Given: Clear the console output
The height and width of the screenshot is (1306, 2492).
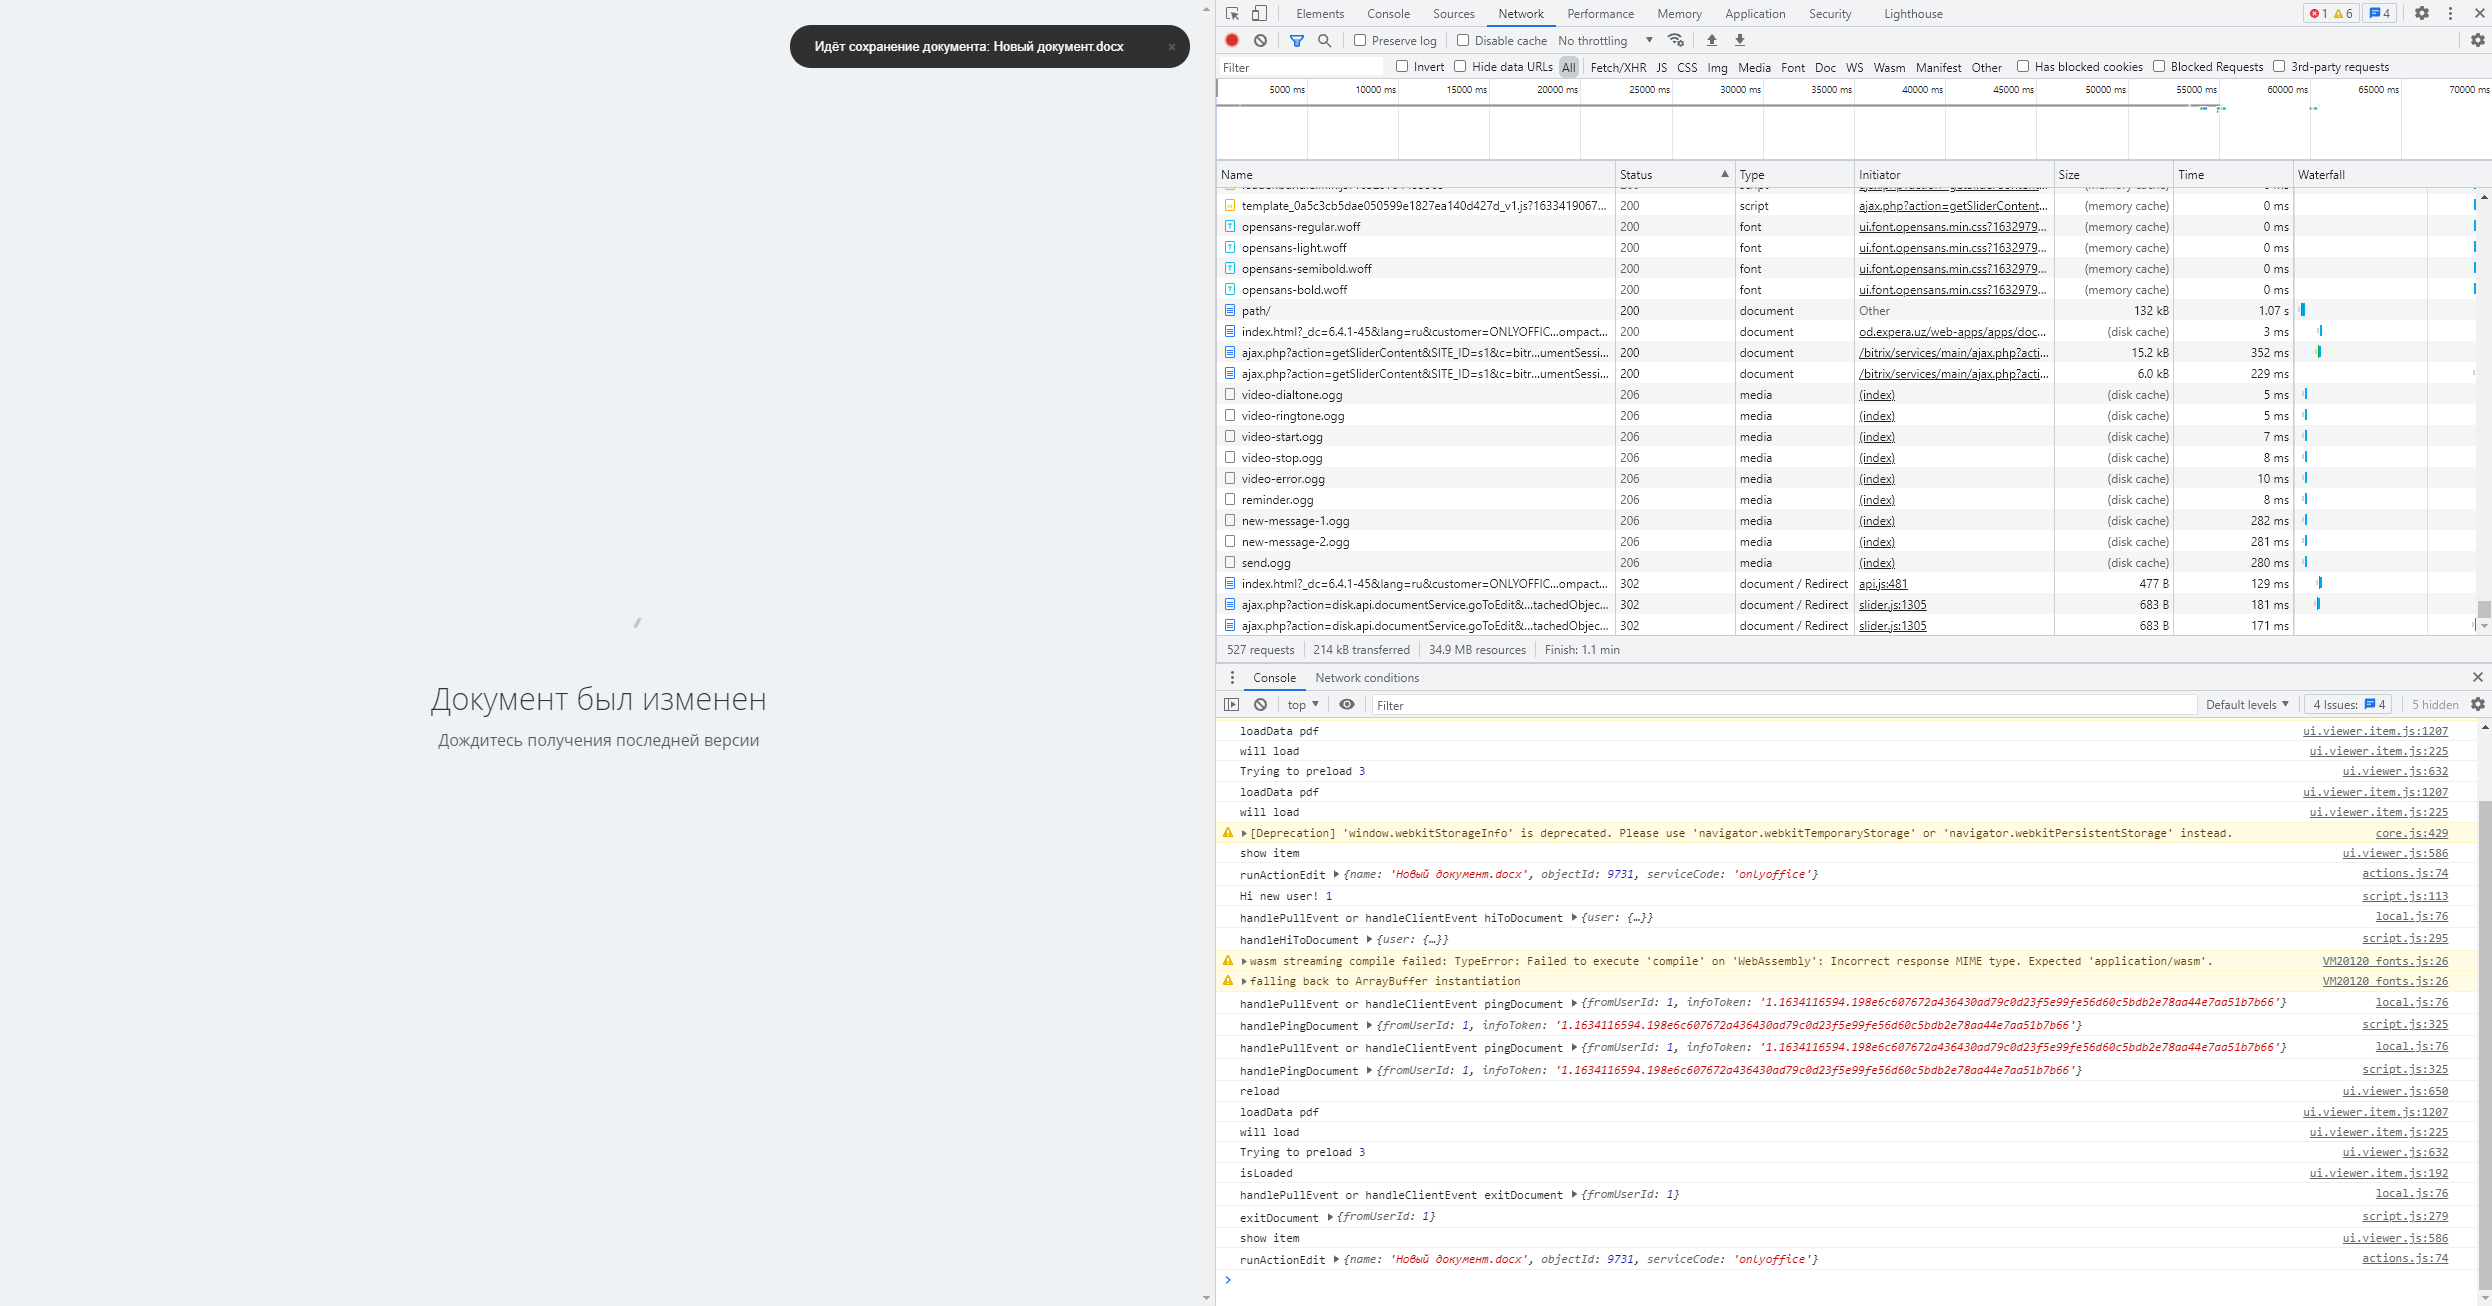Looking at the screenshot, I should (x=1260, y=704).
